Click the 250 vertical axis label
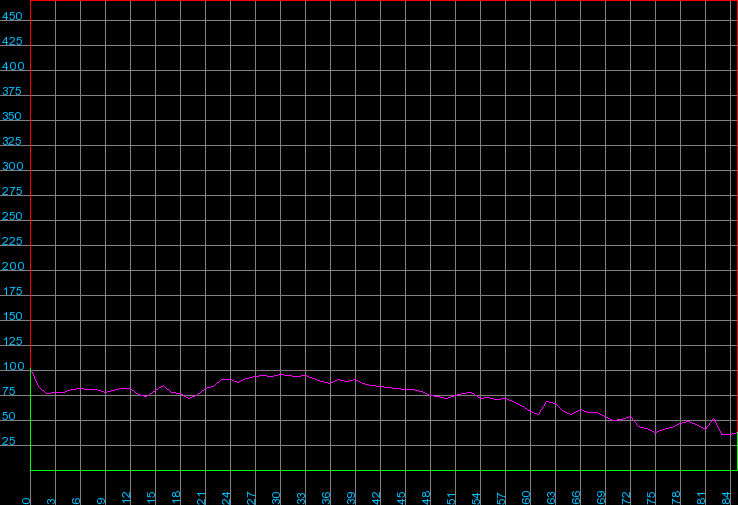Viewport: 738px width, 505px height. 12,216
